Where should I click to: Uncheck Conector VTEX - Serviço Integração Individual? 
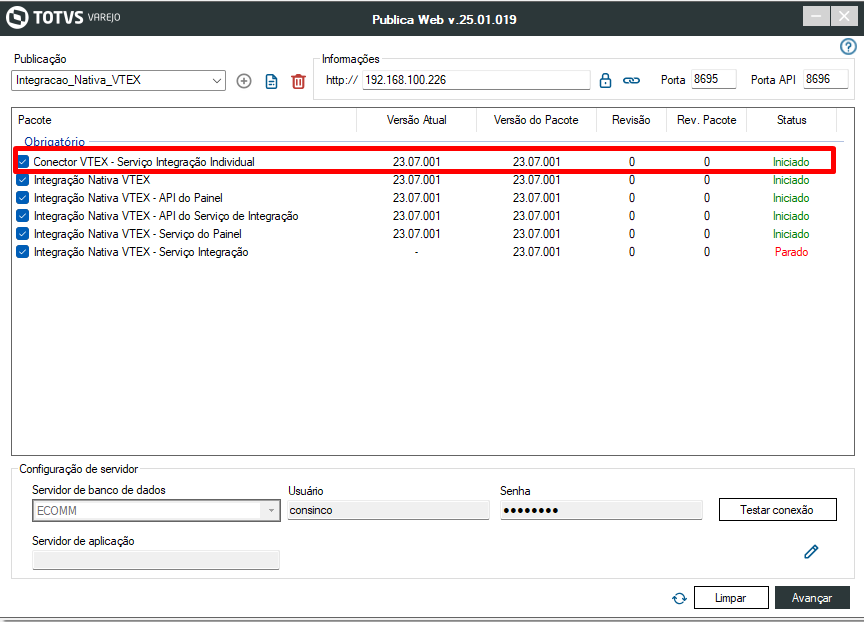(x=23, y=162)
